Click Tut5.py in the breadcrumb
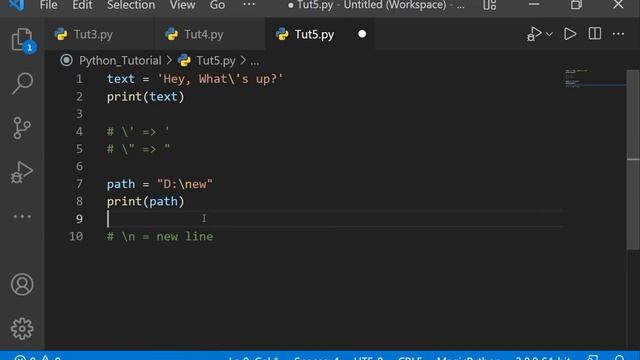This screenshot has width=640, height=360. click(x=216, y=60)
